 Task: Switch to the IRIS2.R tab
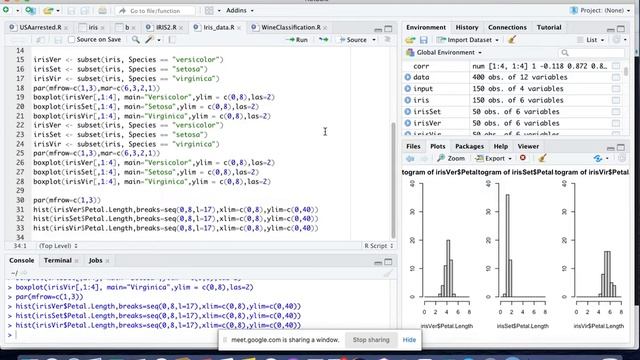click(x=166, y=27)
